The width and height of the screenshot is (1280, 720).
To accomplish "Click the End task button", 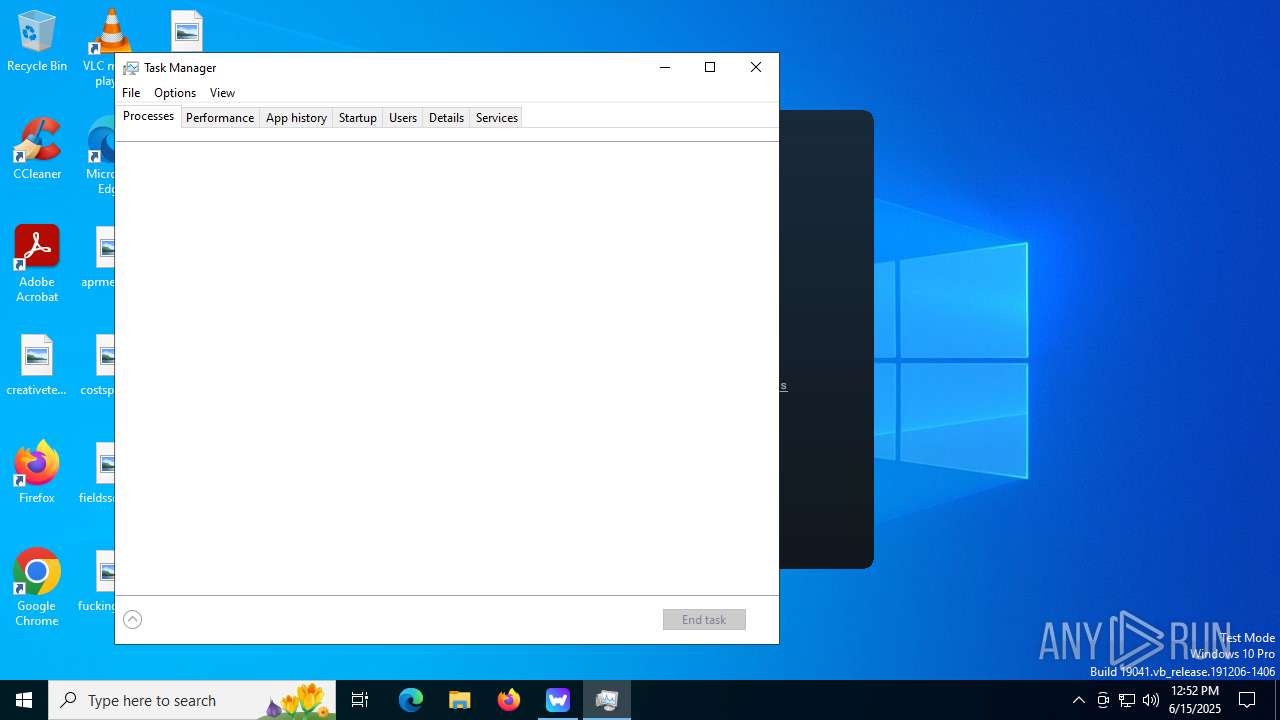I will tap(704, 620).
